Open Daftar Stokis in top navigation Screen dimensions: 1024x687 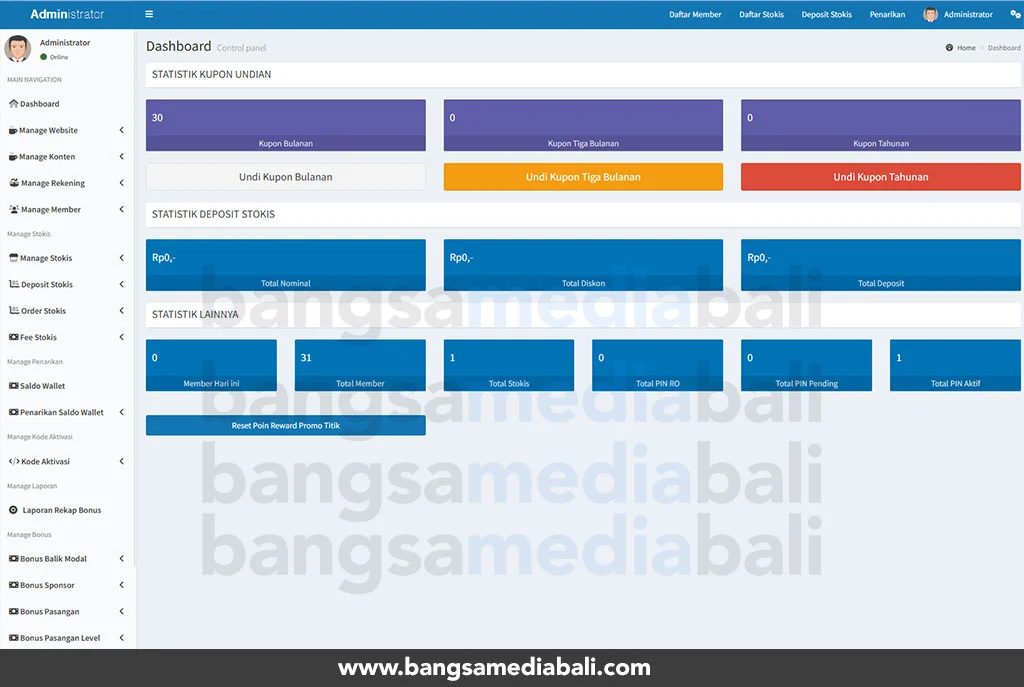pyautogui.click(x=761, y=14)
